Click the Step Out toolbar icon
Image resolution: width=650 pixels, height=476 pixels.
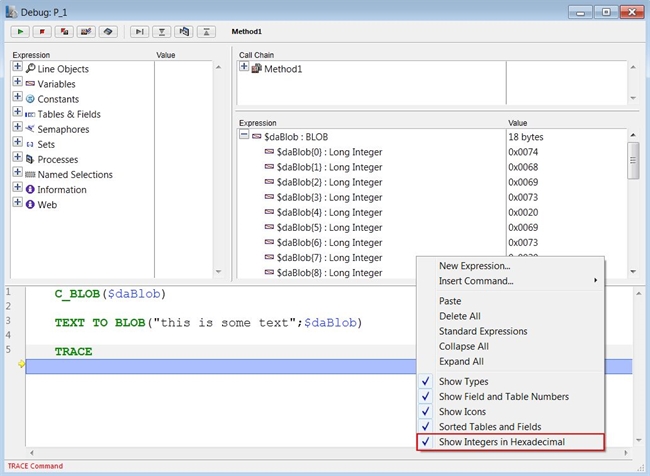click(x=206, y=32)
